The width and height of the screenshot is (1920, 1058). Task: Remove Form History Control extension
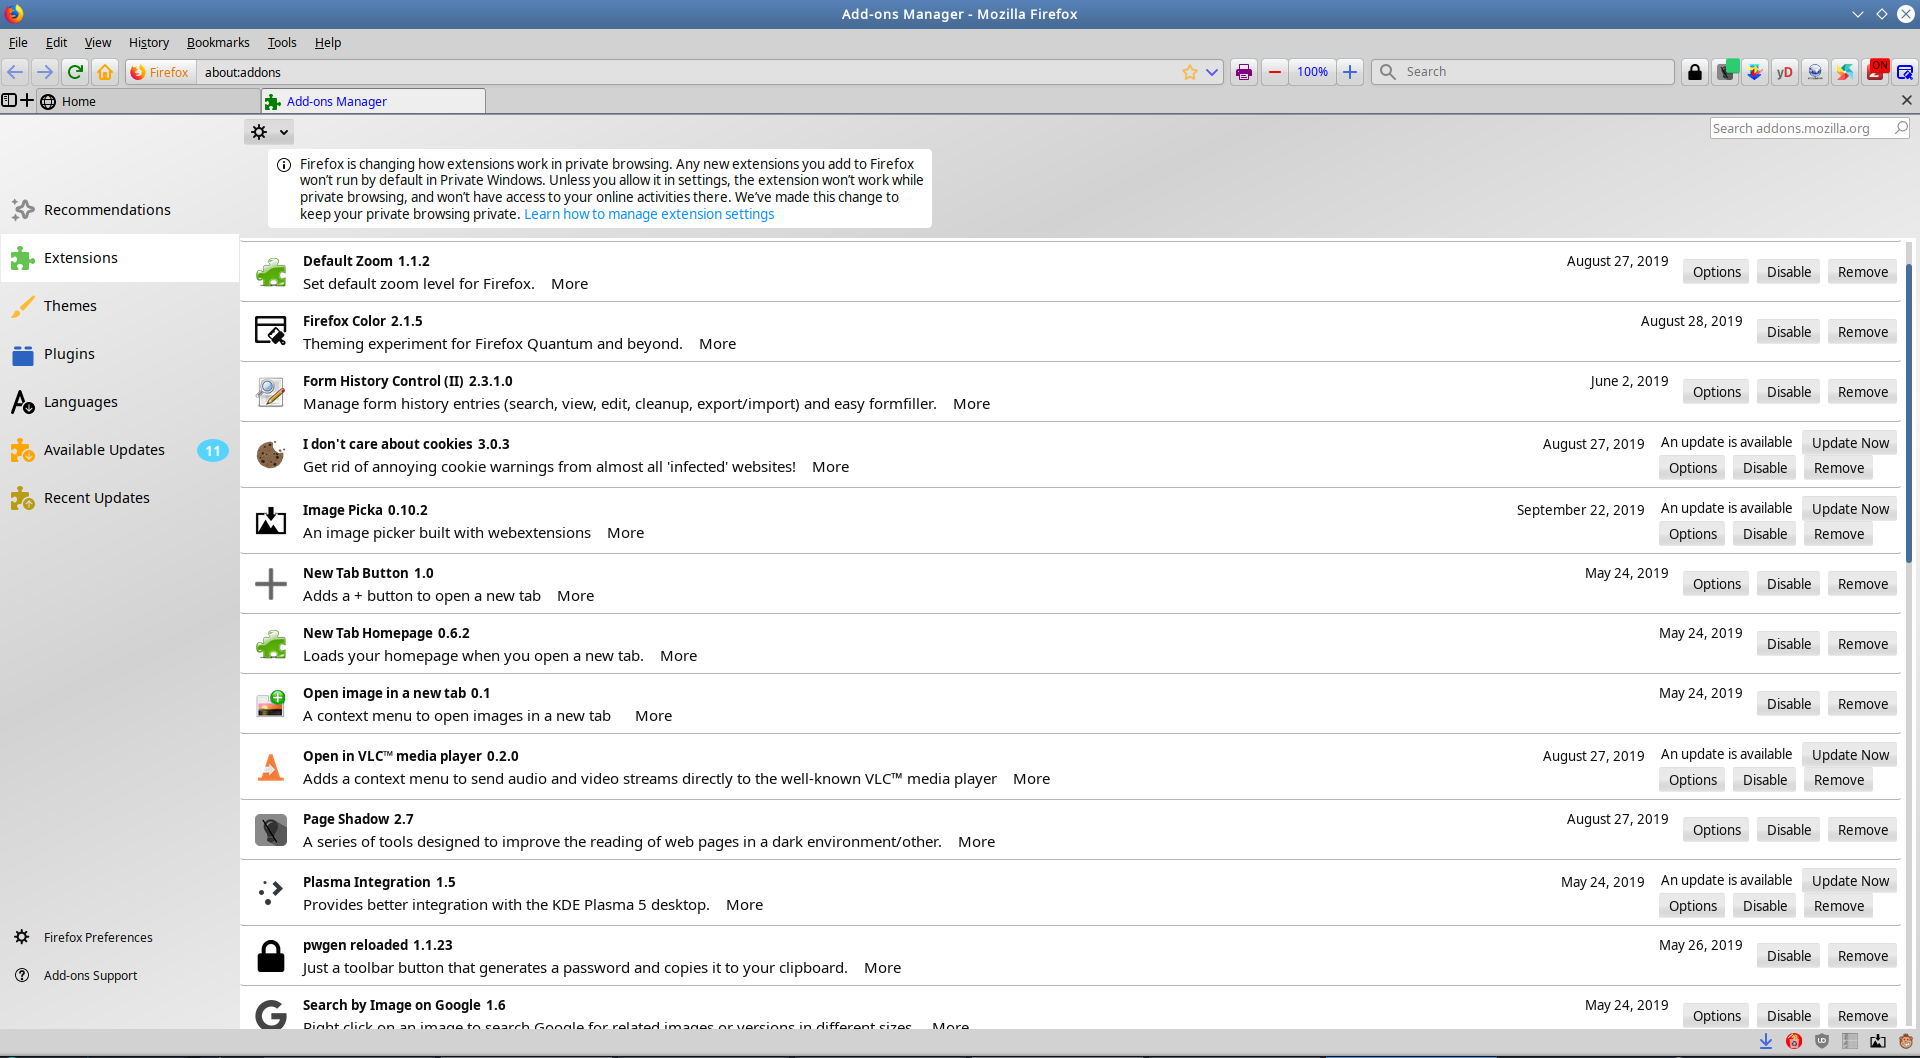tap(1862, 392)
